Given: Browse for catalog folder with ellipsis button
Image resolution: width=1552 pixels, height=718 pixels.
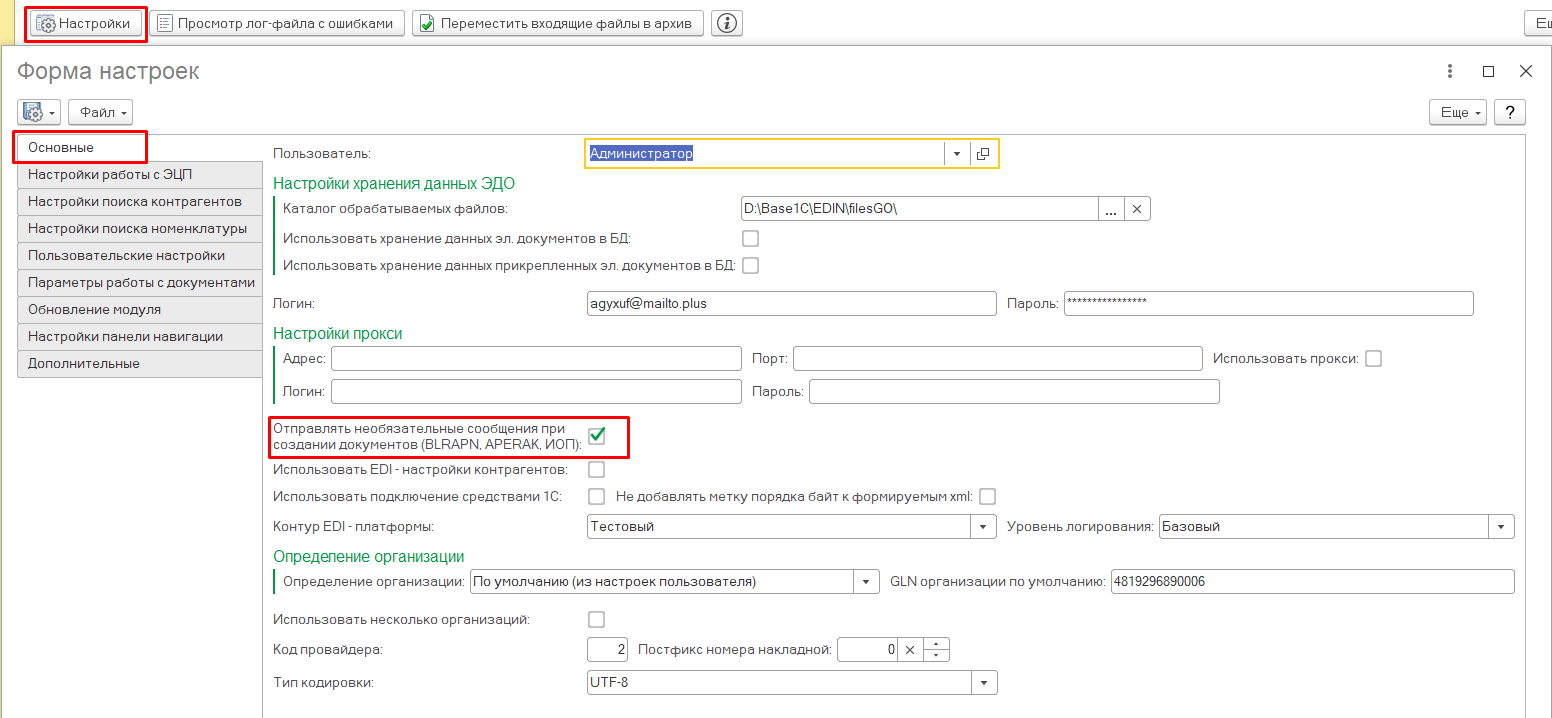Looking at the screenshot, I should click(1111, 209).
